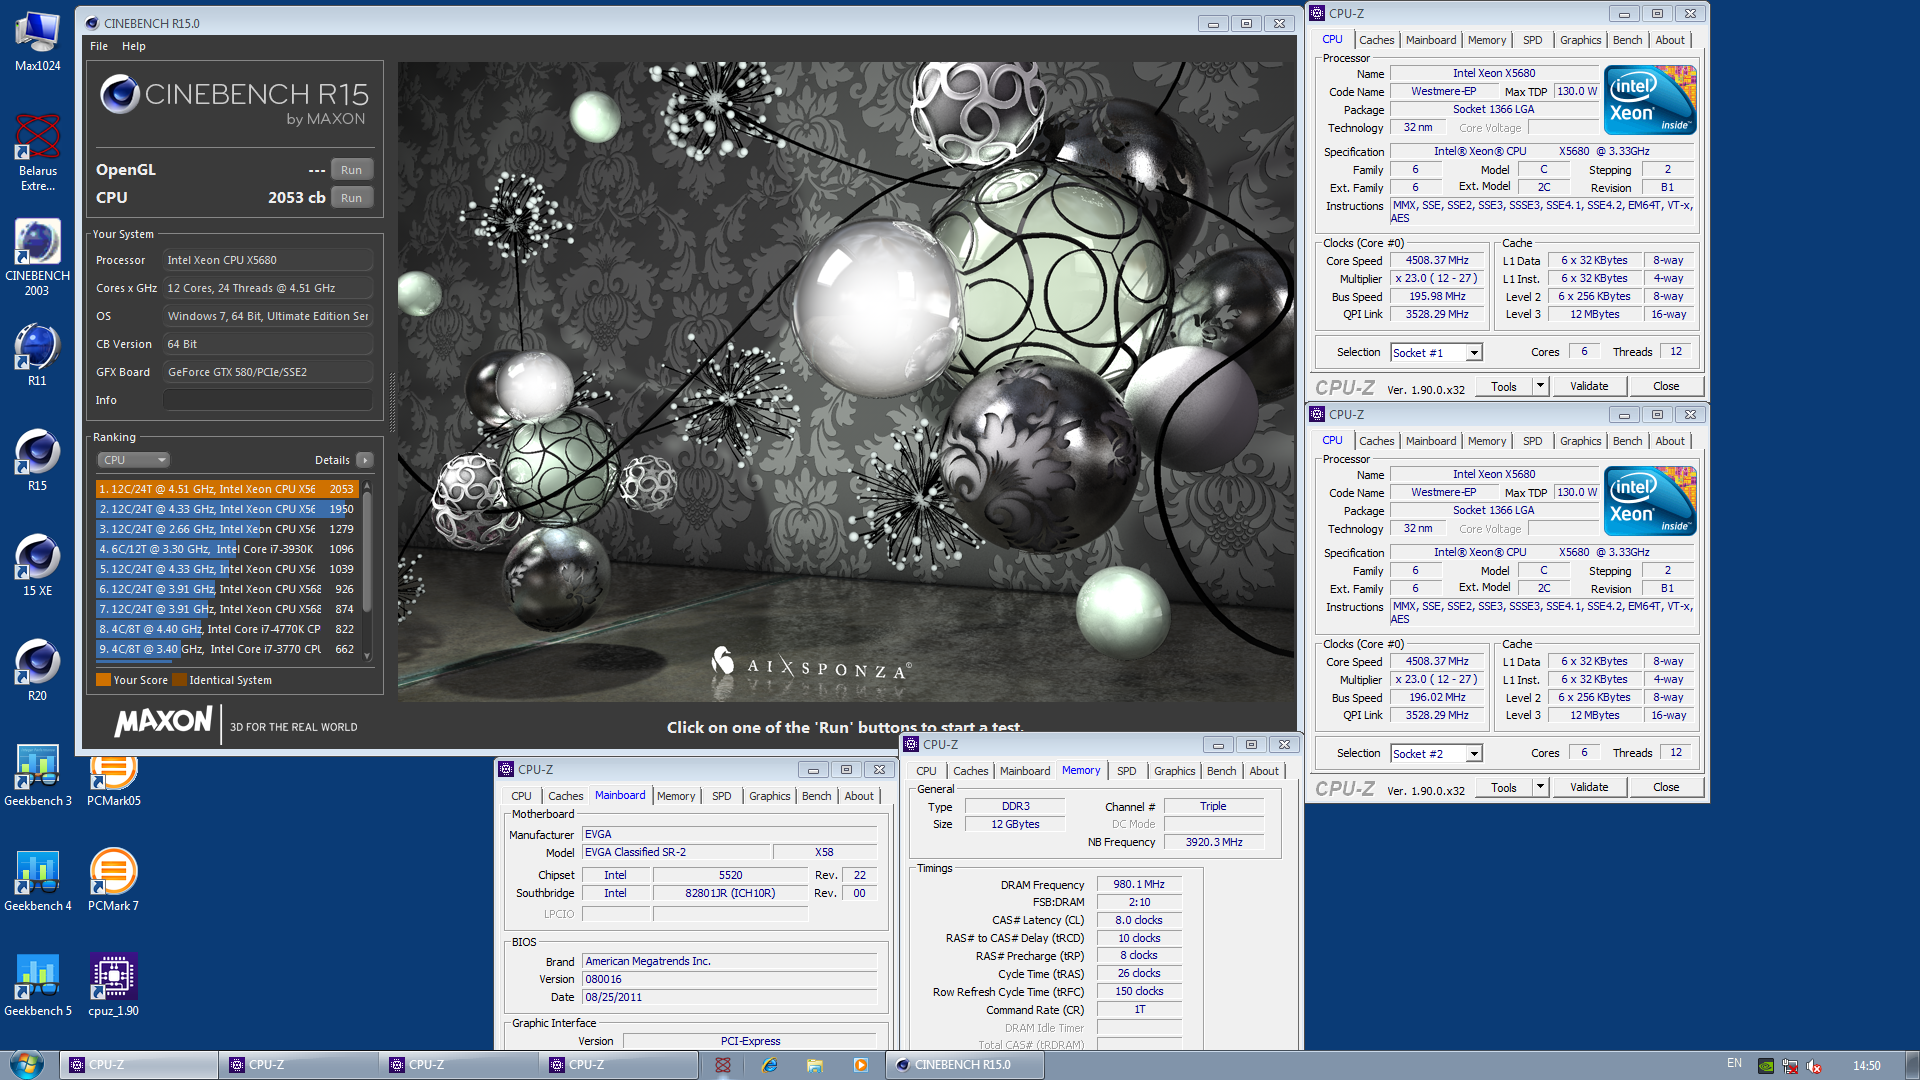This screenshot has height=1080, width=1920.
Task: Run the CPU benchmark
Action: 351,198
